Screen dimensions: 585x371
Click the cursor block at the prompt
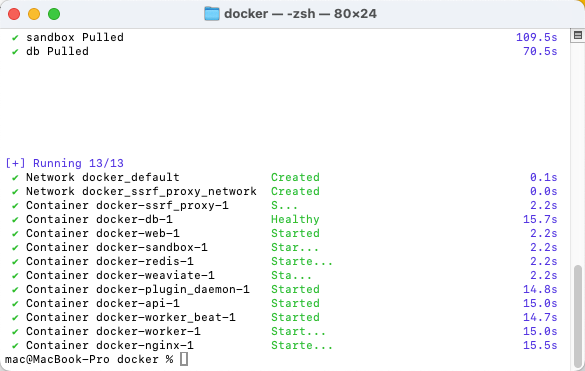pyautogui.click(x=184, y=359)
